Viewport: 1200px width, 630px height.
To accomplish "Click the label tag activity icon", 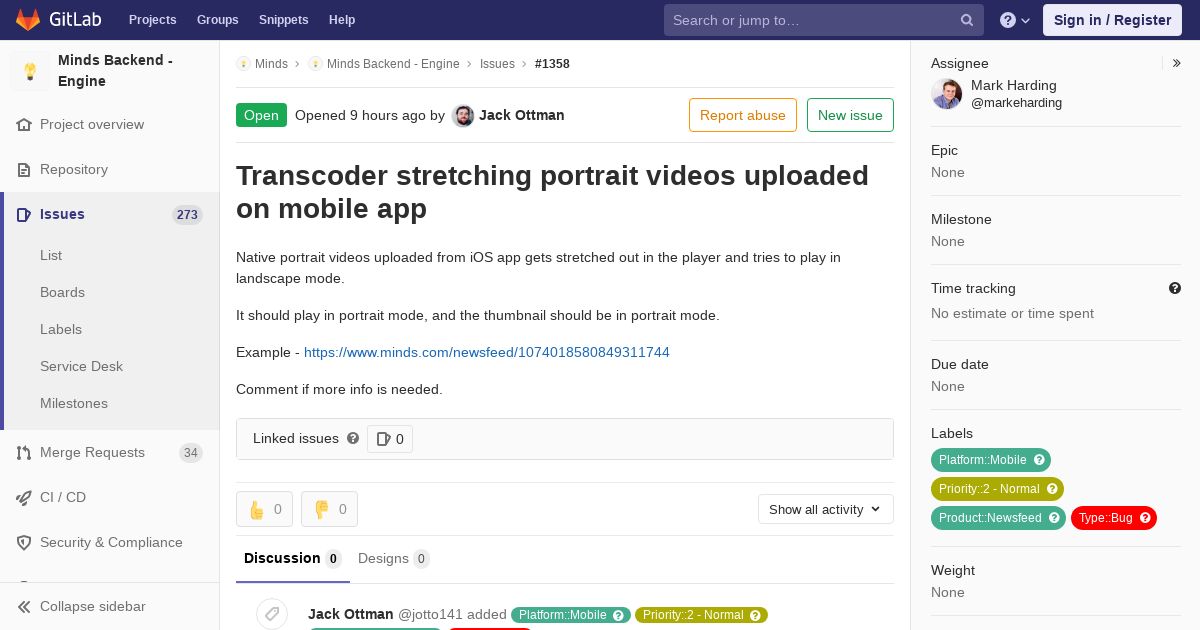I will point(272,614).
